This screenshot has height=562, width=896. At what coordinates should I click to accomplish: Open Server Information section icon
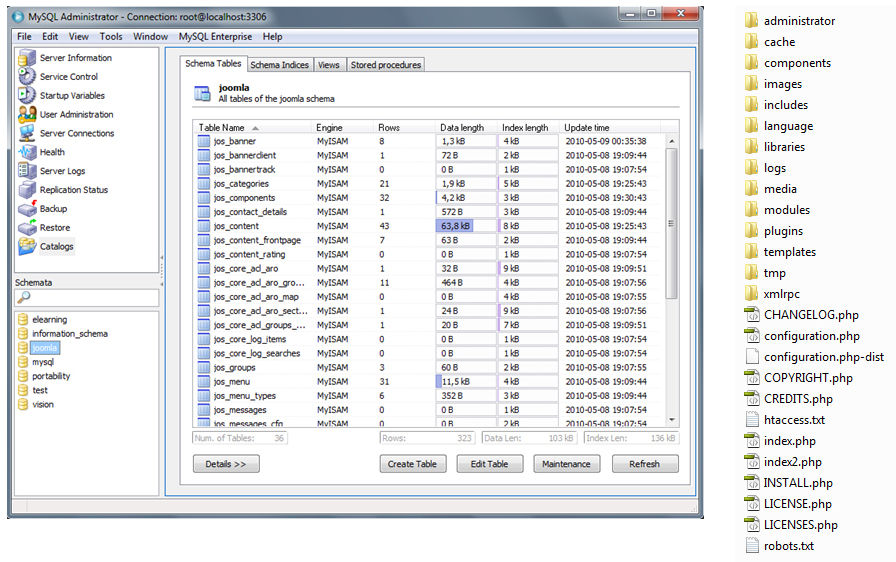(26, 58)
